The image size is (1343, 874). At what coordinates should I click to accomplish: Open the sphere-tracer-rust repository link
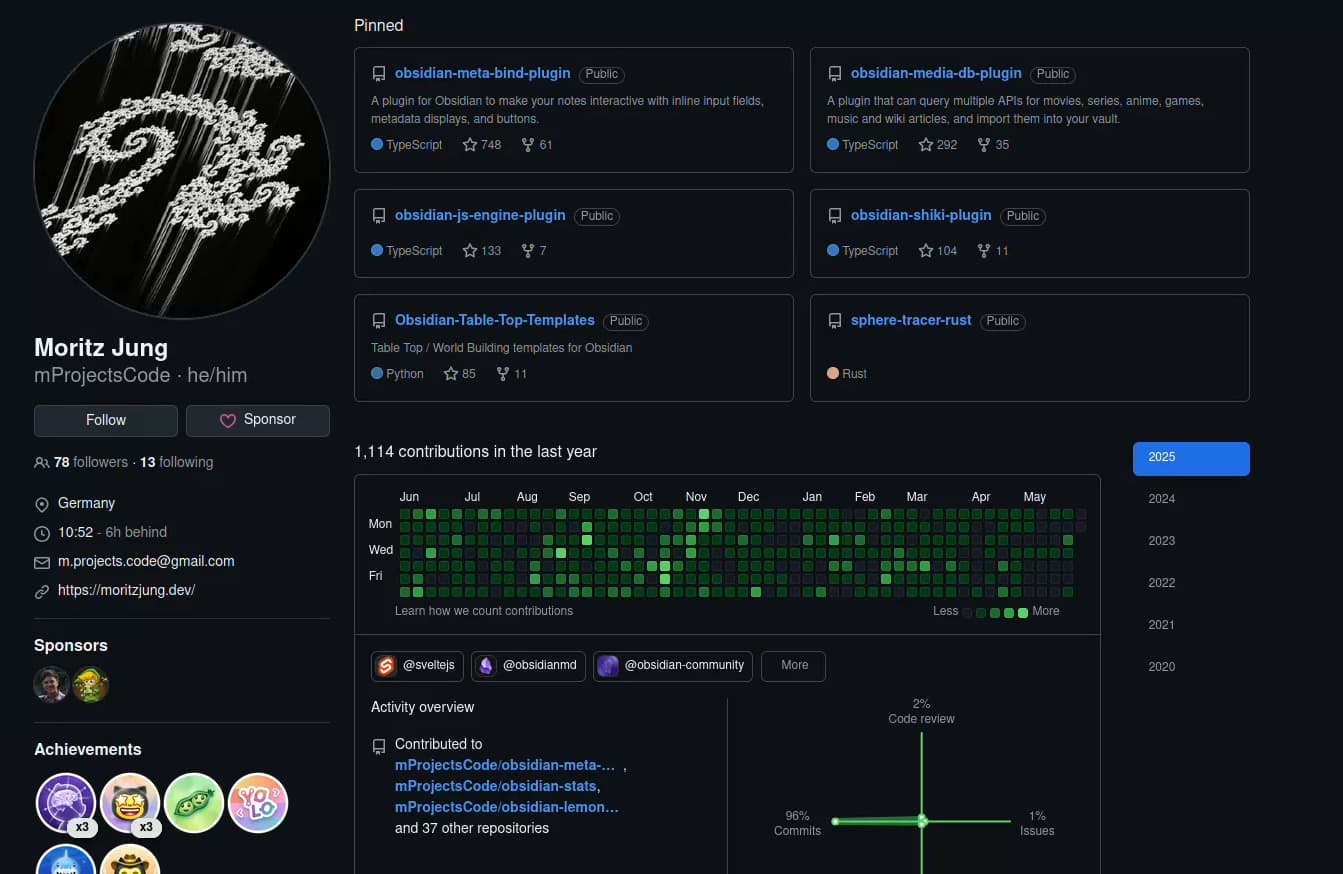(911, 320)
